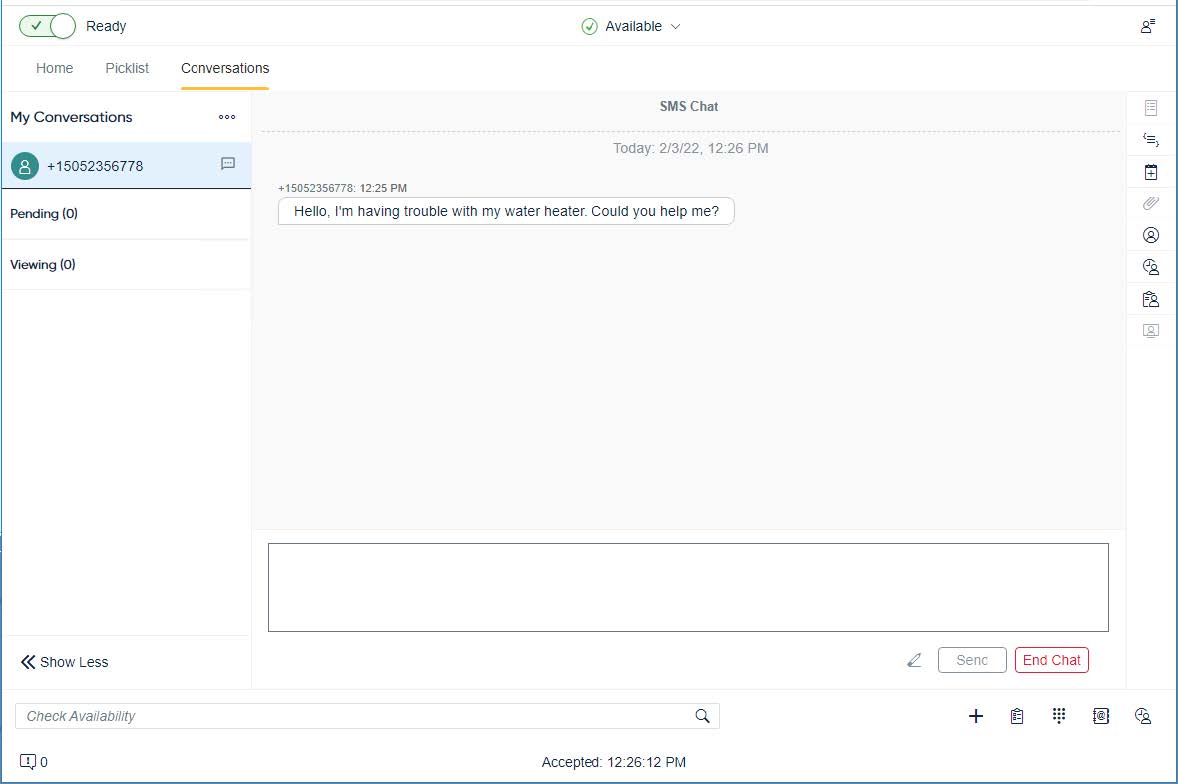Expand the Viewing (0) section
Image resolution: width=1178 pixels, height=784 pixels.
coord(43,265)
